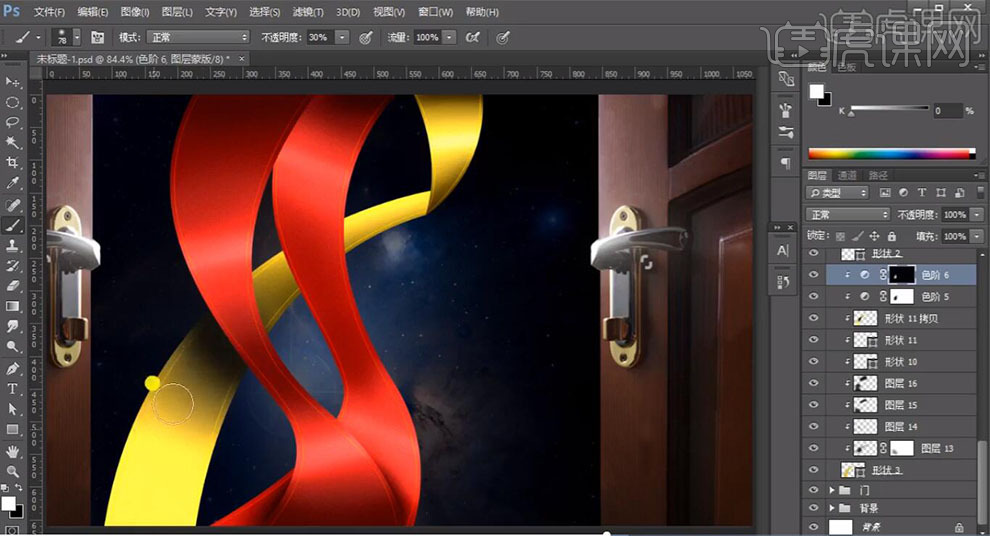
Task: Select the Eyedropper tool
Action: pos(12,184)
